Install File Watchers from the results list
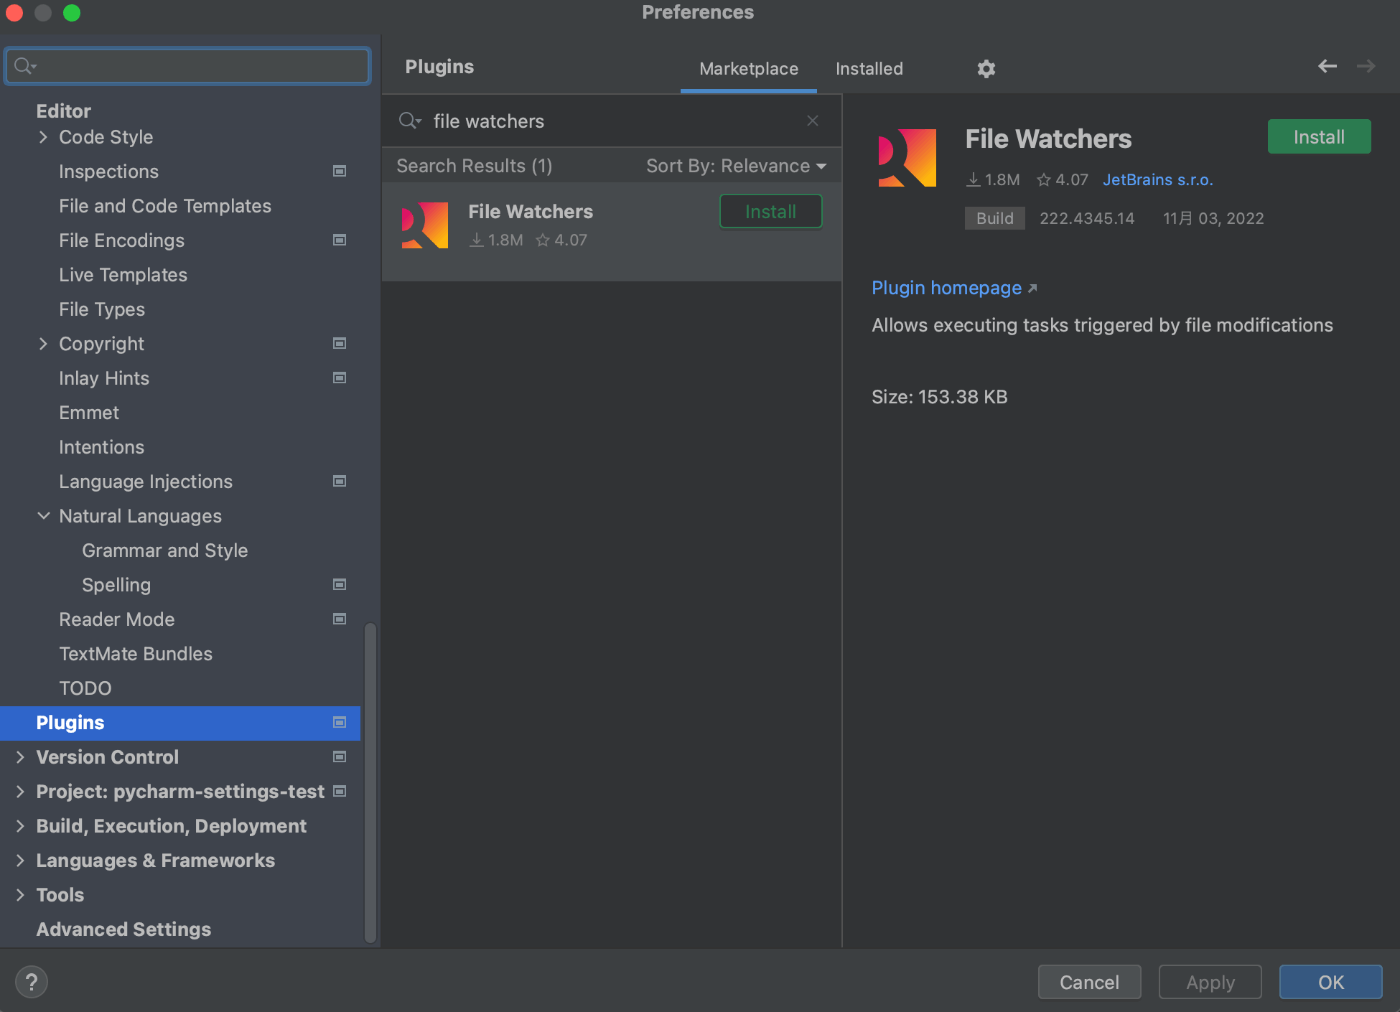The image size is (1400, 1012). coord(770,211)
